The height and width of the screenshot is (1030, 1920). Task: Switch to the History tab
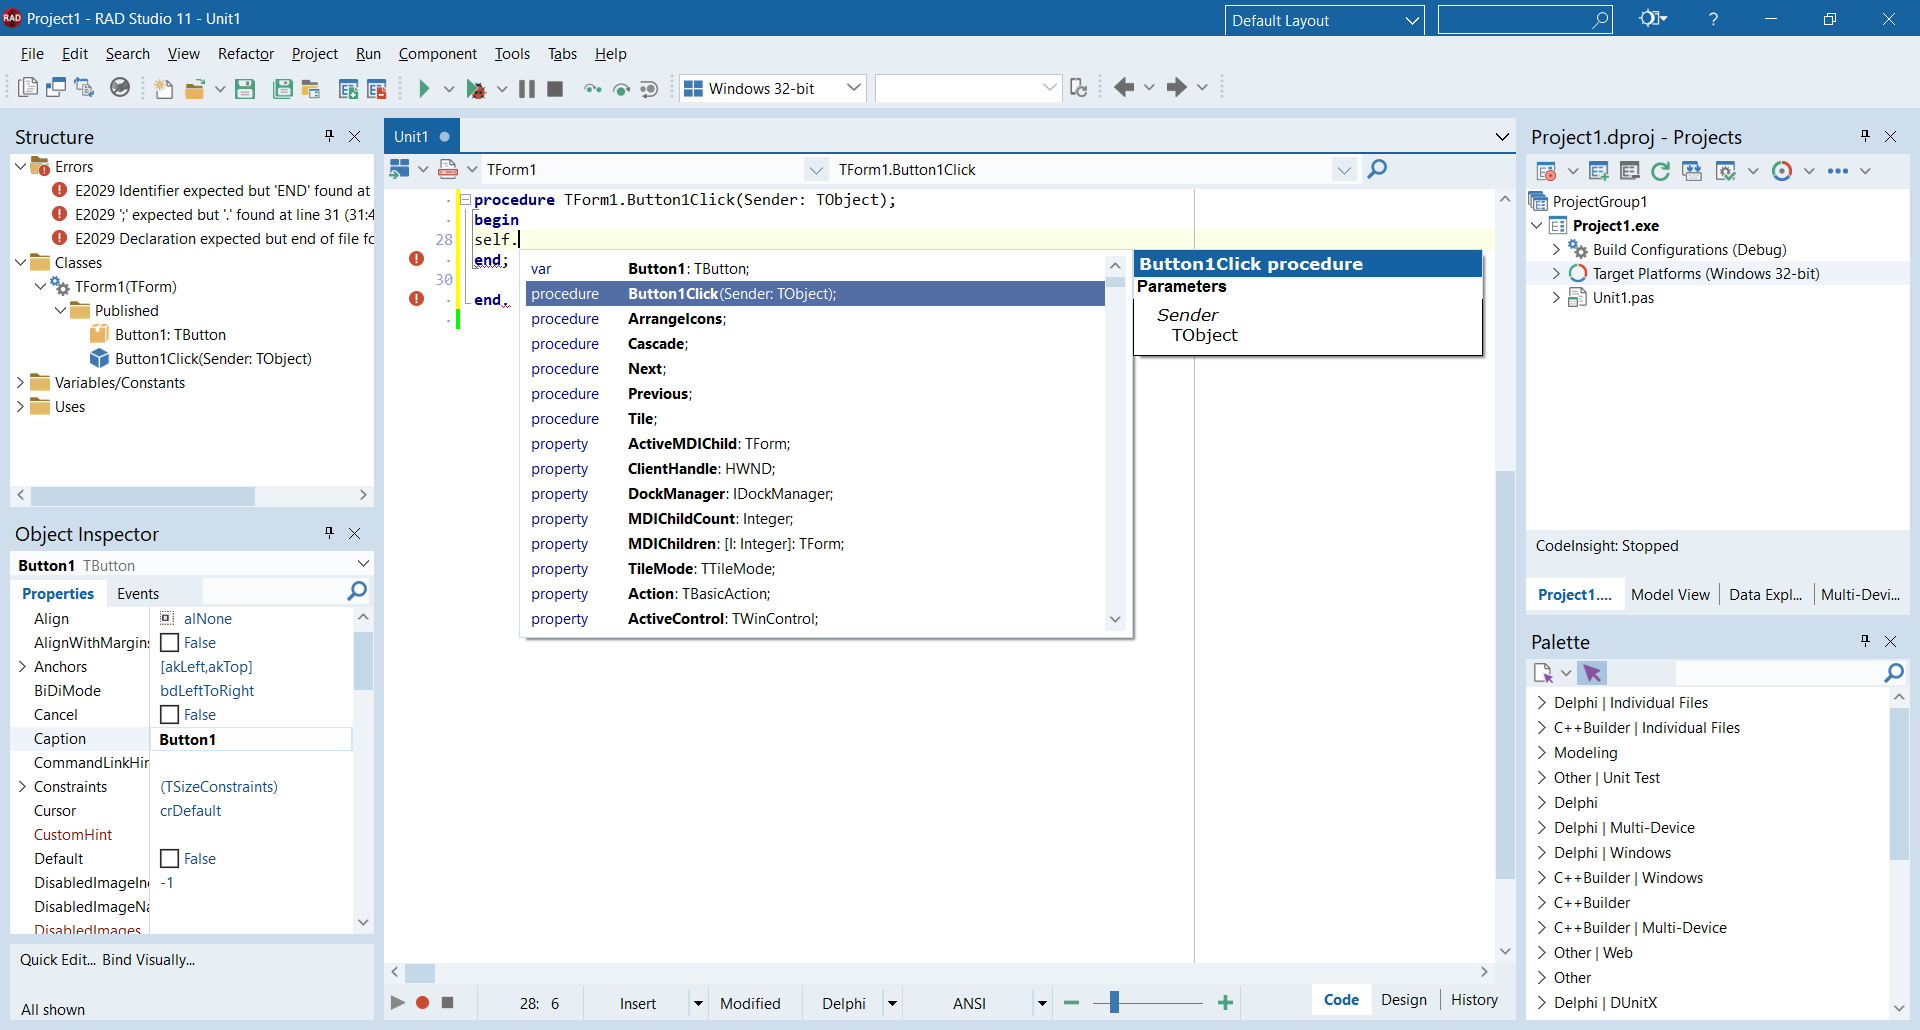[x=1474, y=1000]
